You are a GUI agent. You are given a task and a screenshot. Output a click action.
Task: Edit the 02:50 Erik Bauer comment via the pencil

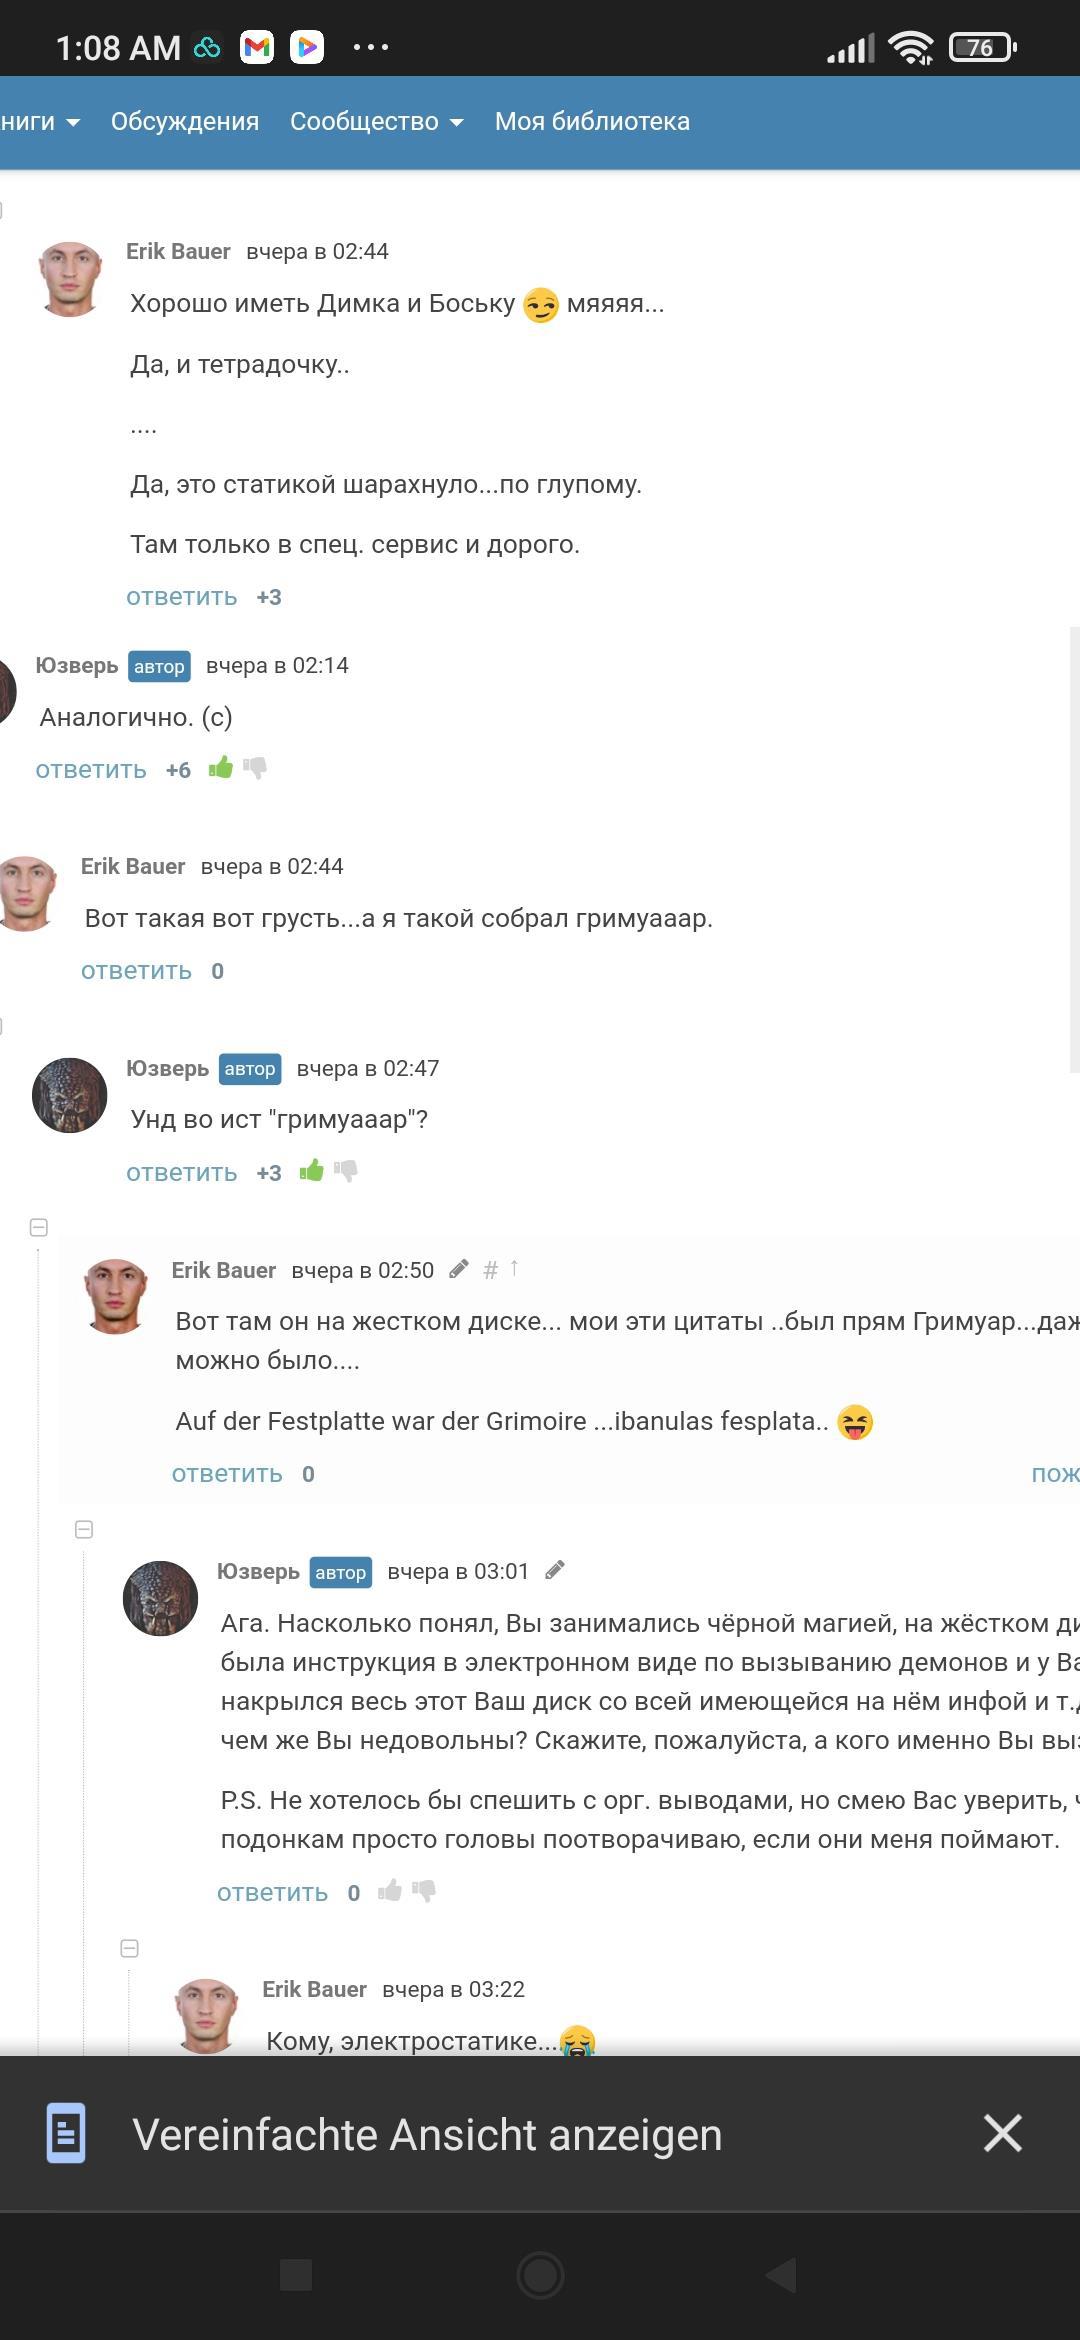[458, 1269]
